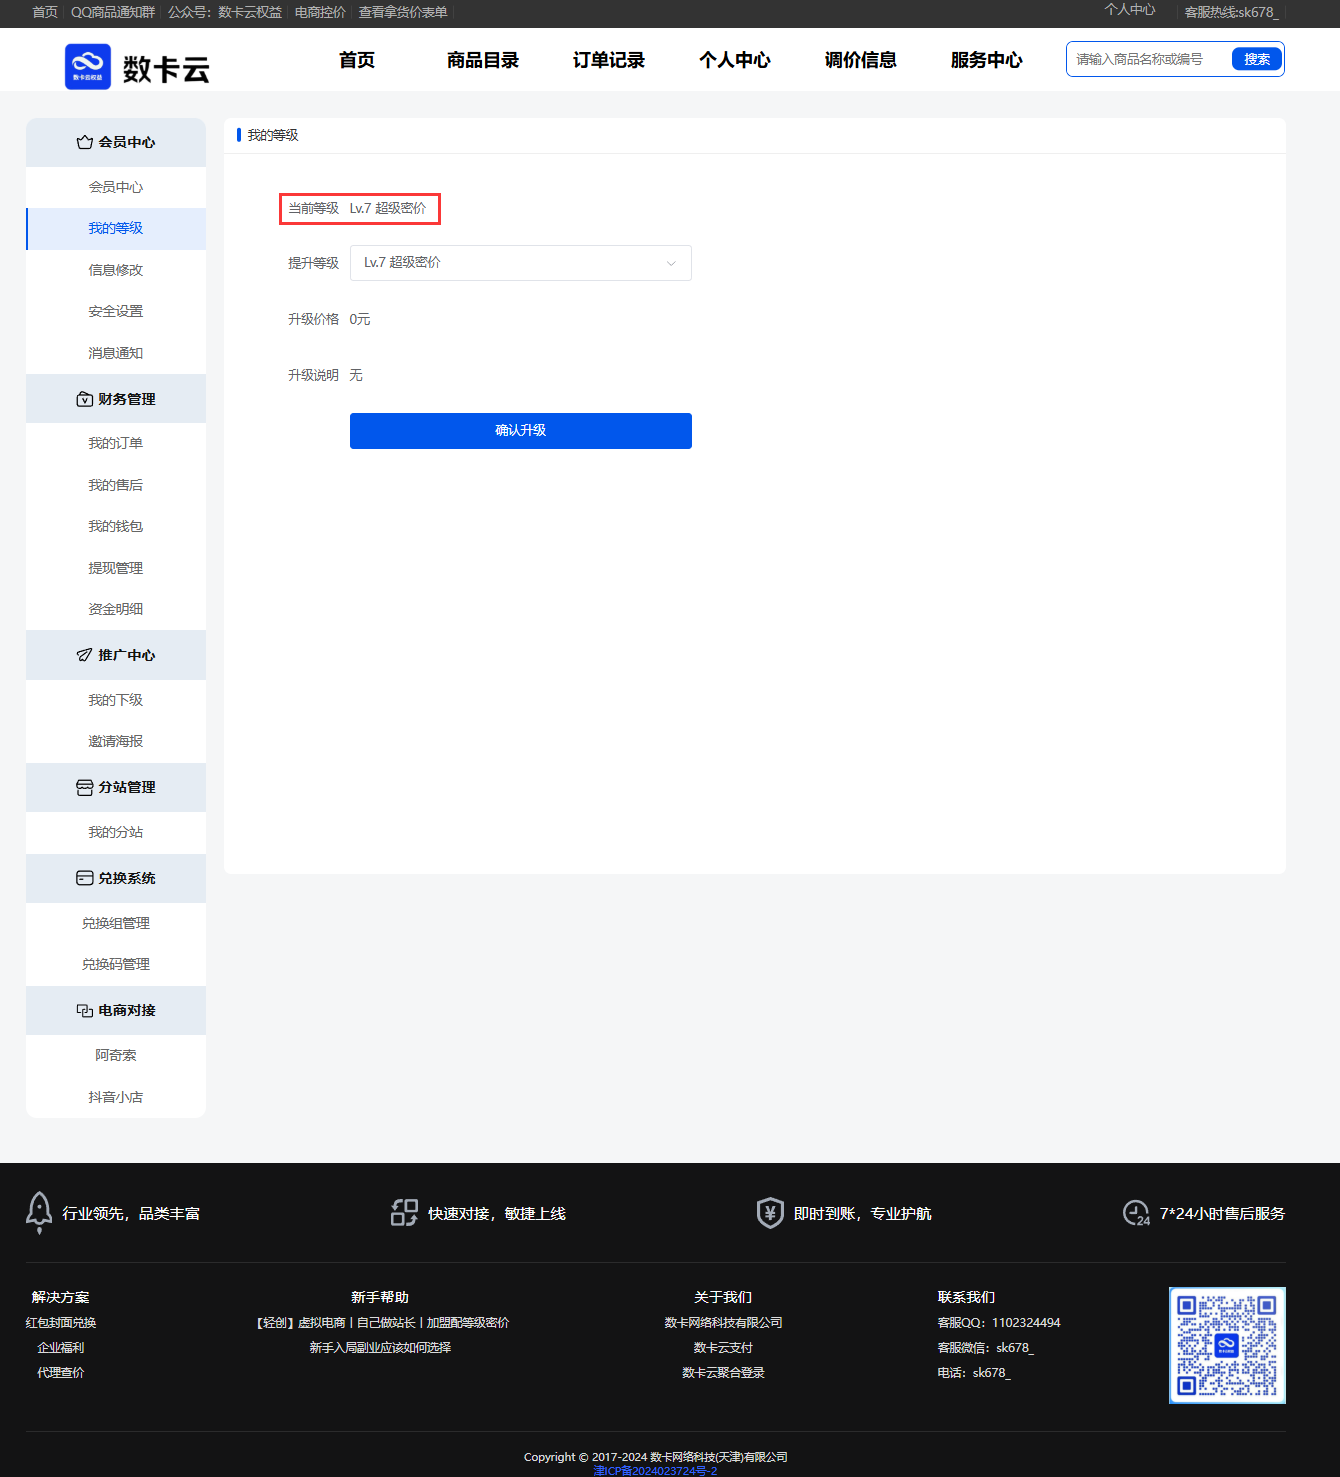Click the wallet icon beside 财务管理
1340x1477 pixels.
pyautogui.click(x=85, y=400)
